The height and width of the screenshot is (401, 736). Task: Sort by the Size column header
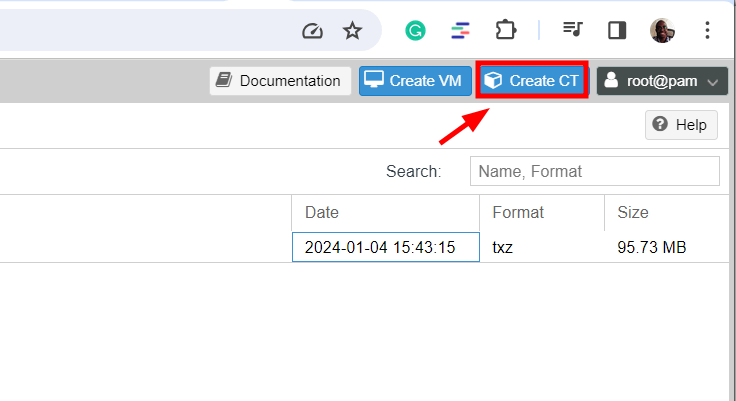coord(665,212)
